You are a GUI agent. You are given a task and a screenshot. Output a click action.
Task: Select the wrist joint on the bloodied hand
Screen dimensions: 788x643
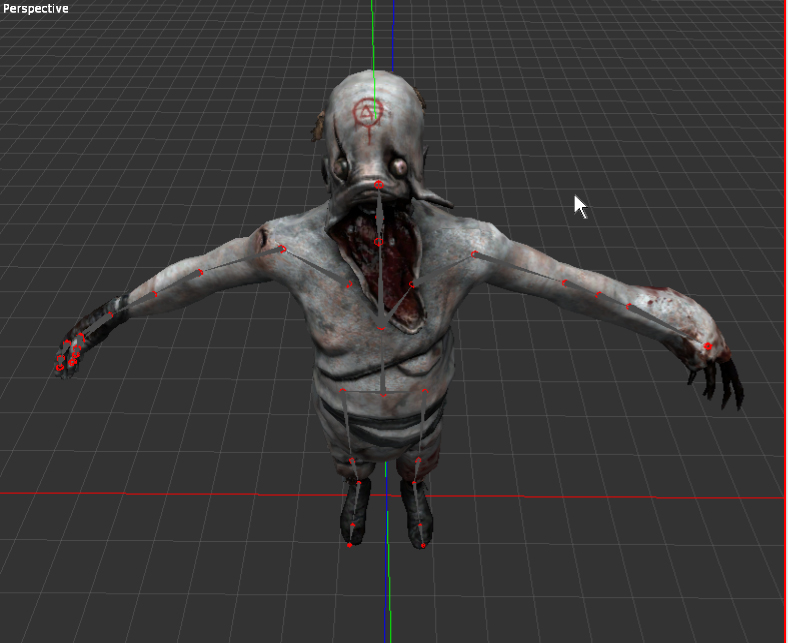click(707, 347)
